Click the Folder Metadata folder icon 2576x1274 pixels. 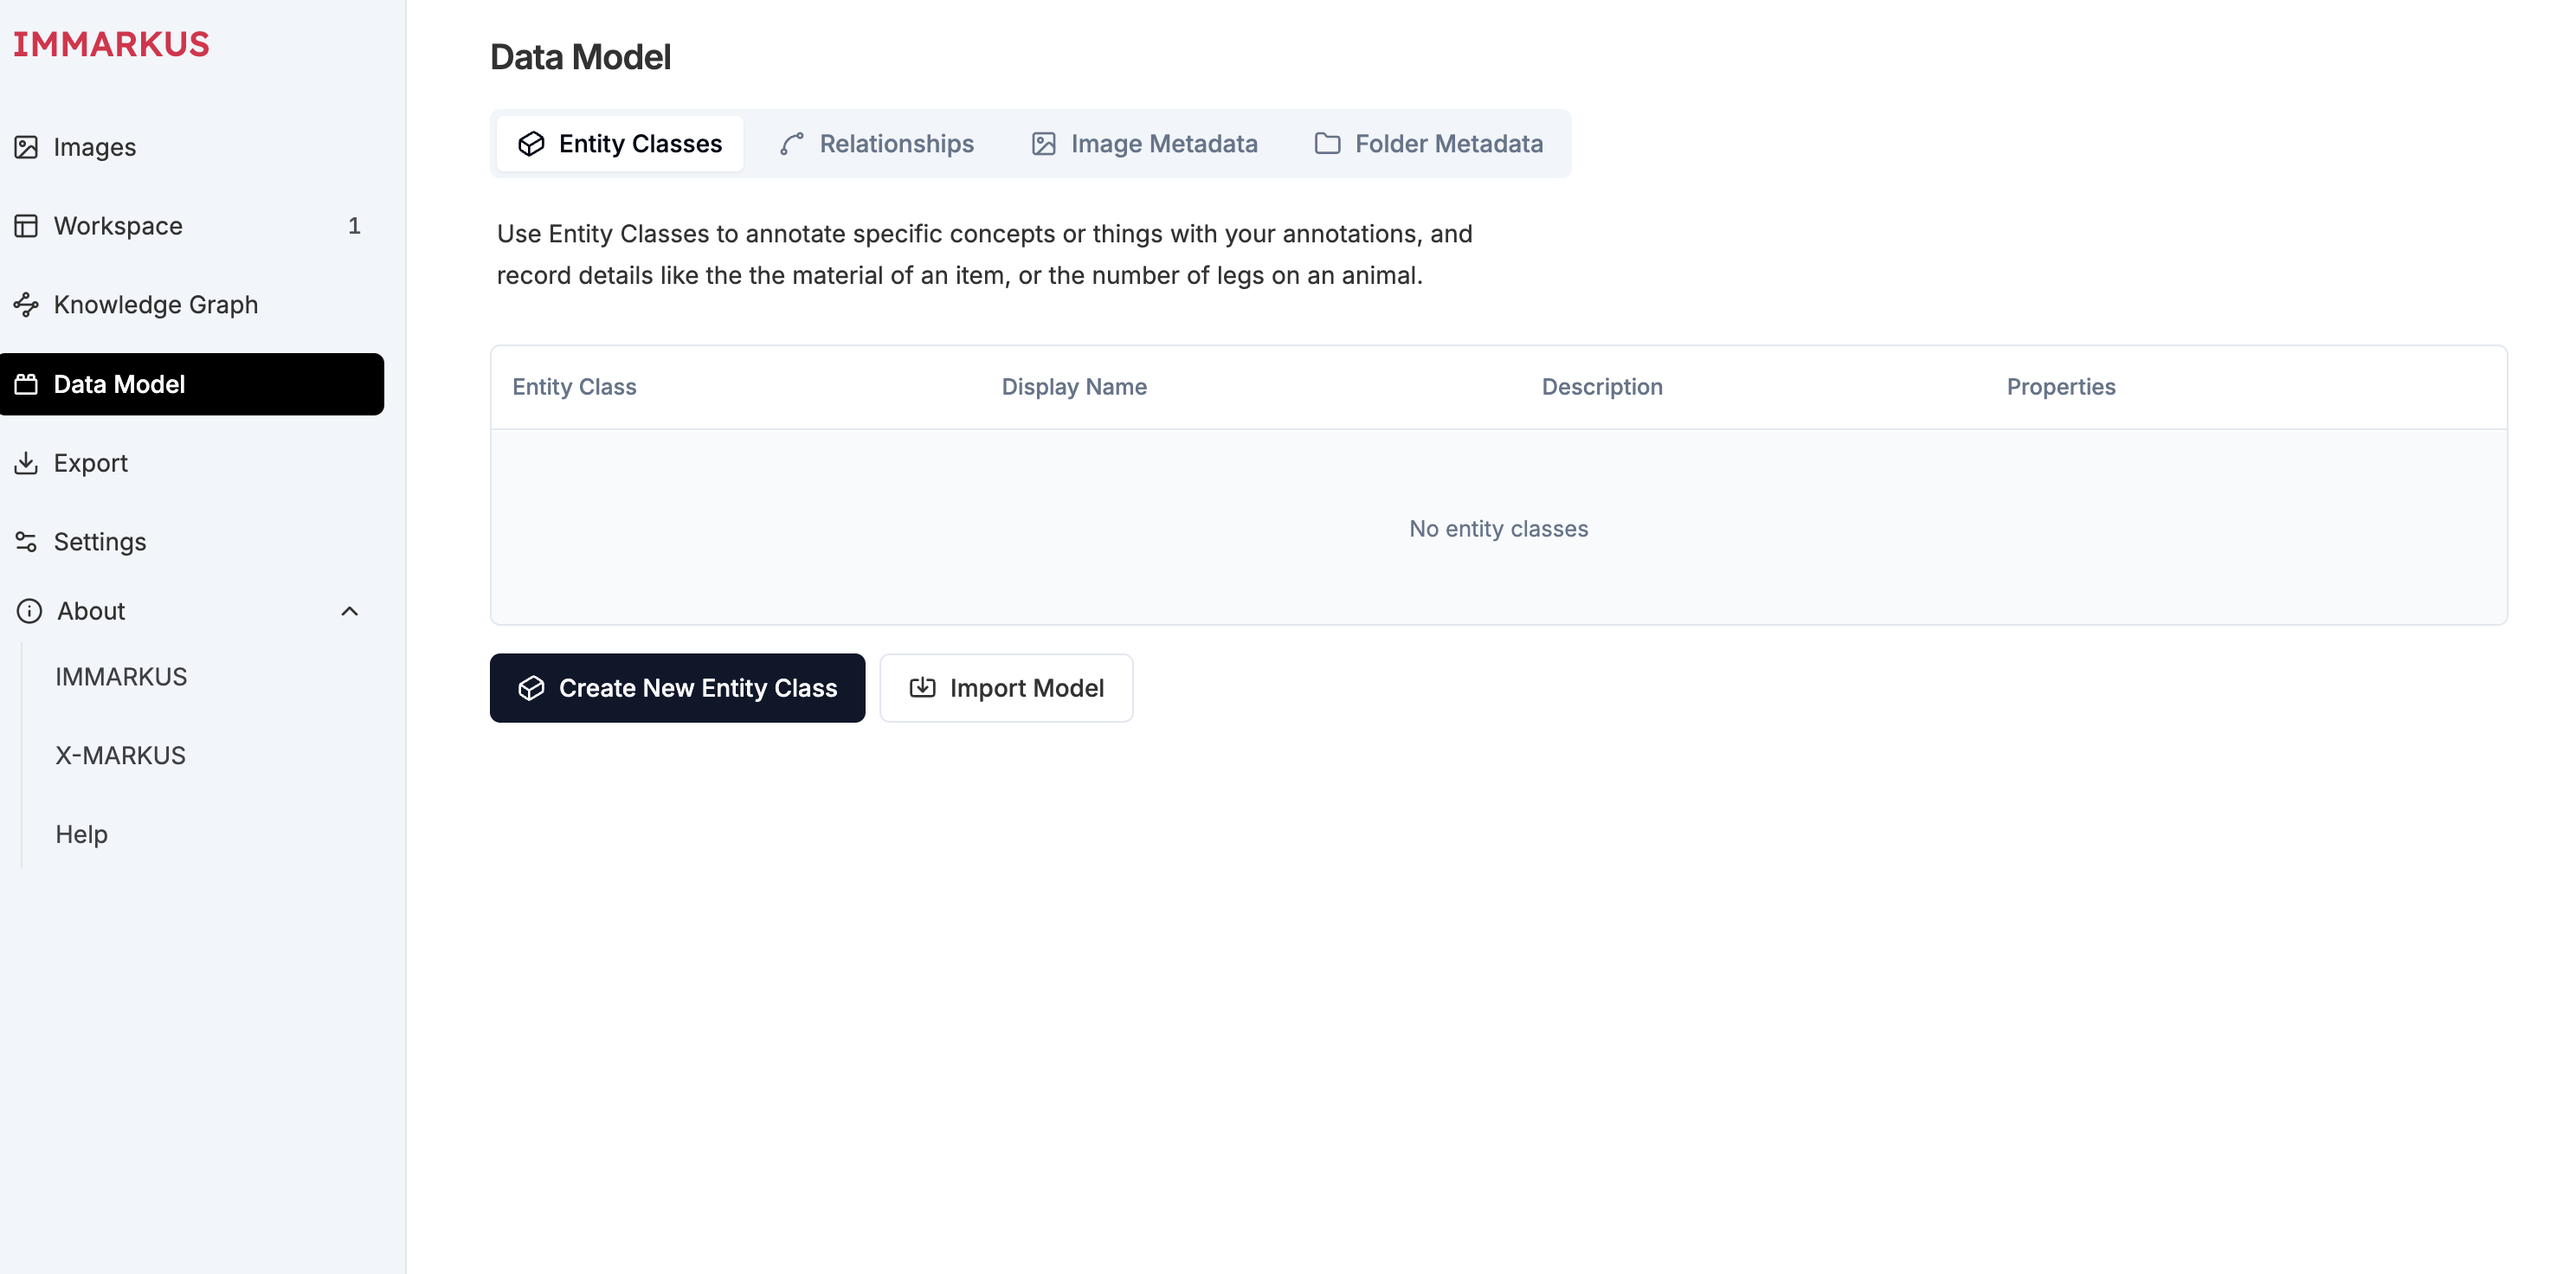pyautogui.click(x=1327, y=144)
